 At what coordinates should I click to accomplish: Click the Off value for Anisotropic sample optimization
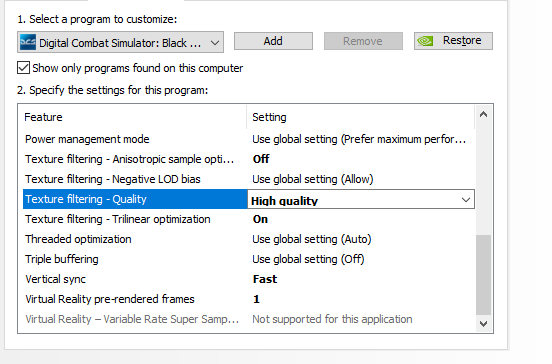(x=261, y=159)
